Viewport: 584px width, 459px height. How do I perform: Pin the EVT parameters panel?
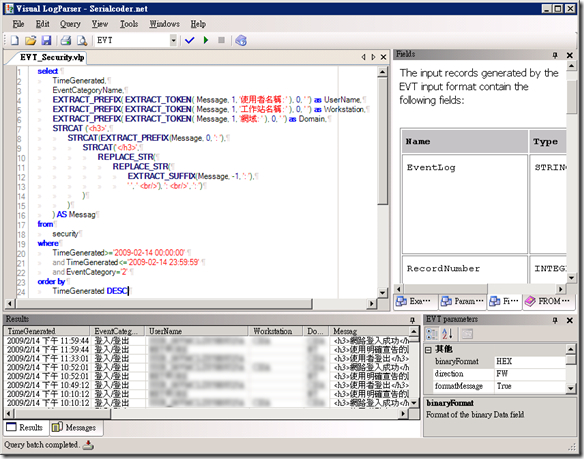[x=555, y=320]
